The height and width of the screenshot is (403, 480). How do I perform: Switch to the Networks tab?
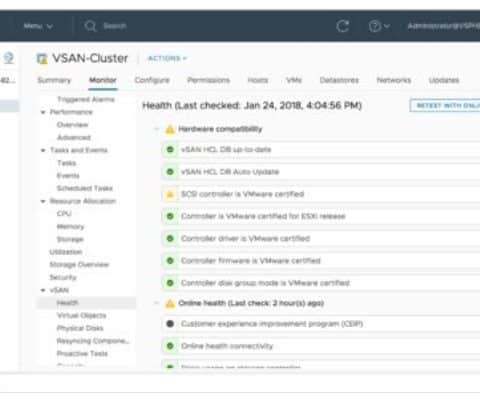[394, 80]
